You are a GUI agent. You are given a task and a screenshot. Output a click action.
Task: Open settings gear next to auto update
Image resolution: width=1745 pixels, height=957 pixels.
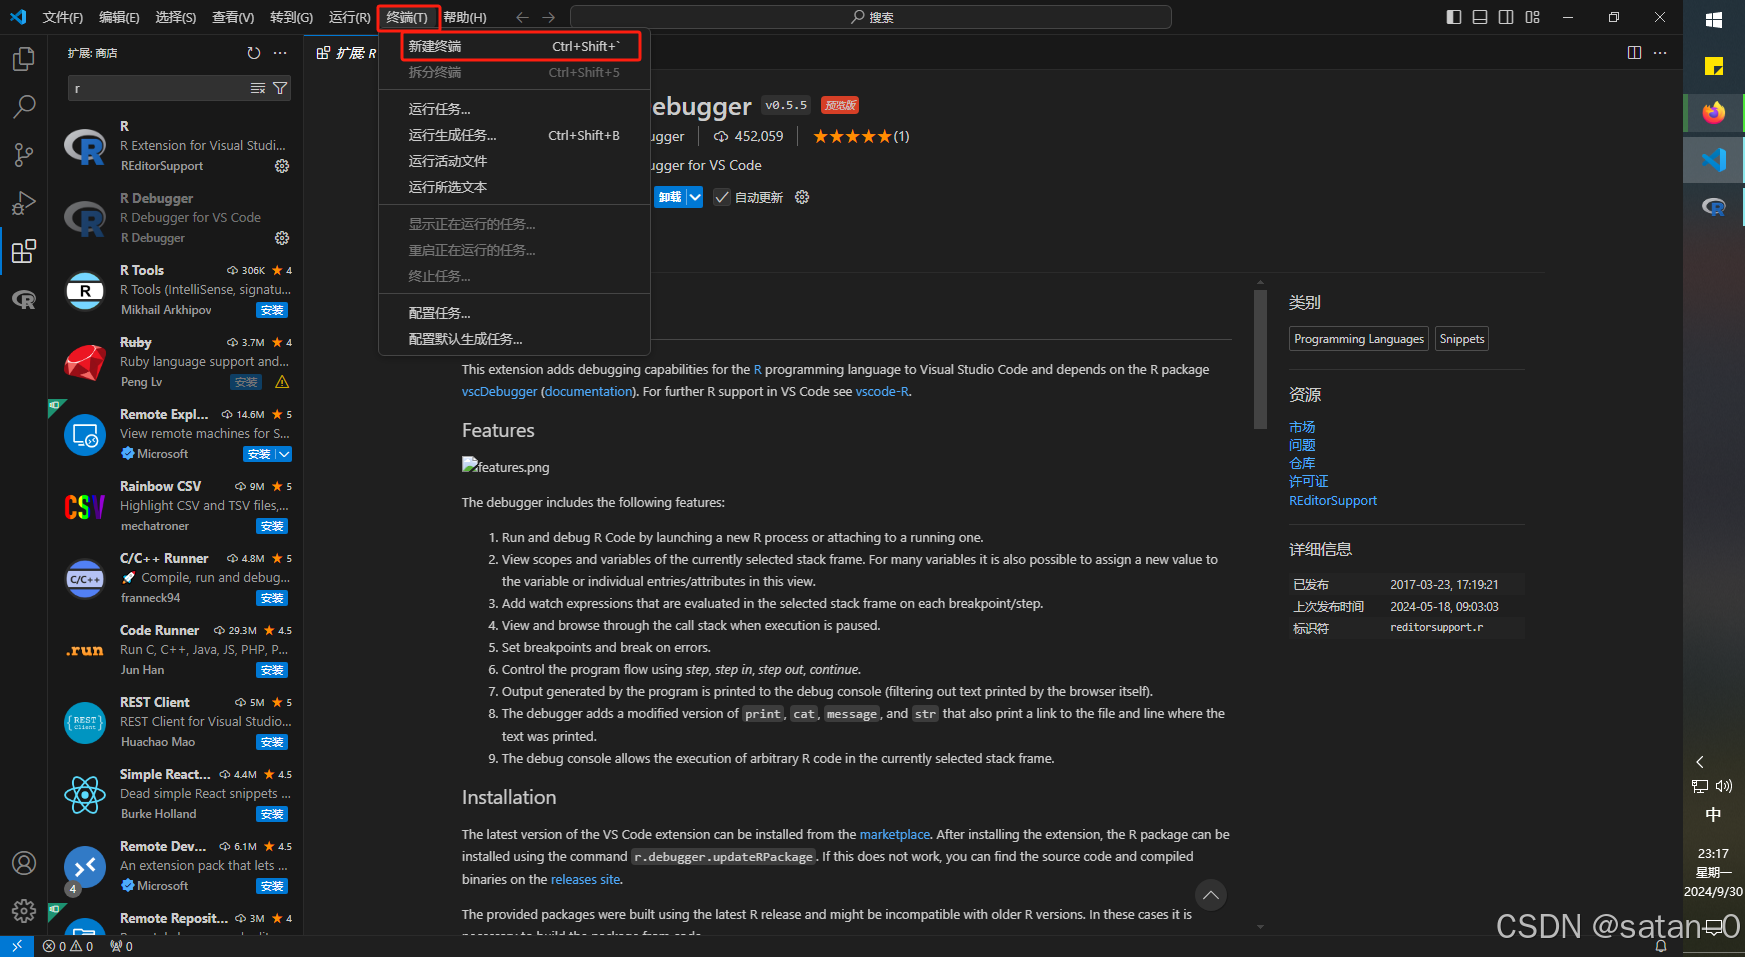[x=802, y=197]
